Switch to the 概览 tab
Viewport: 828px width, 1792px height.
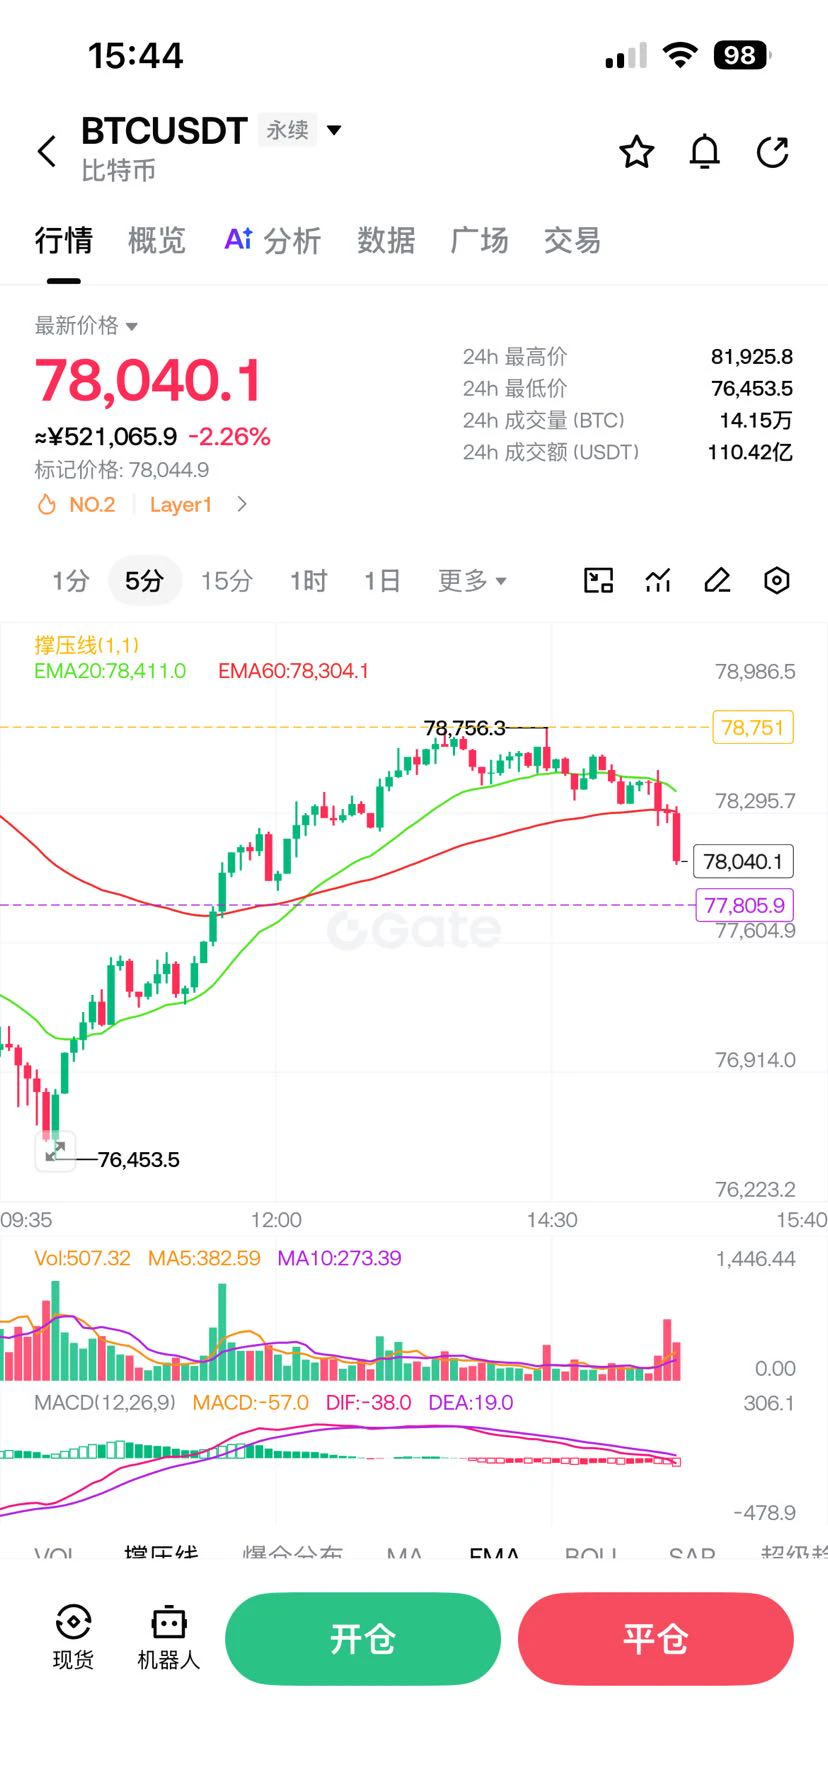pos(157,240)
